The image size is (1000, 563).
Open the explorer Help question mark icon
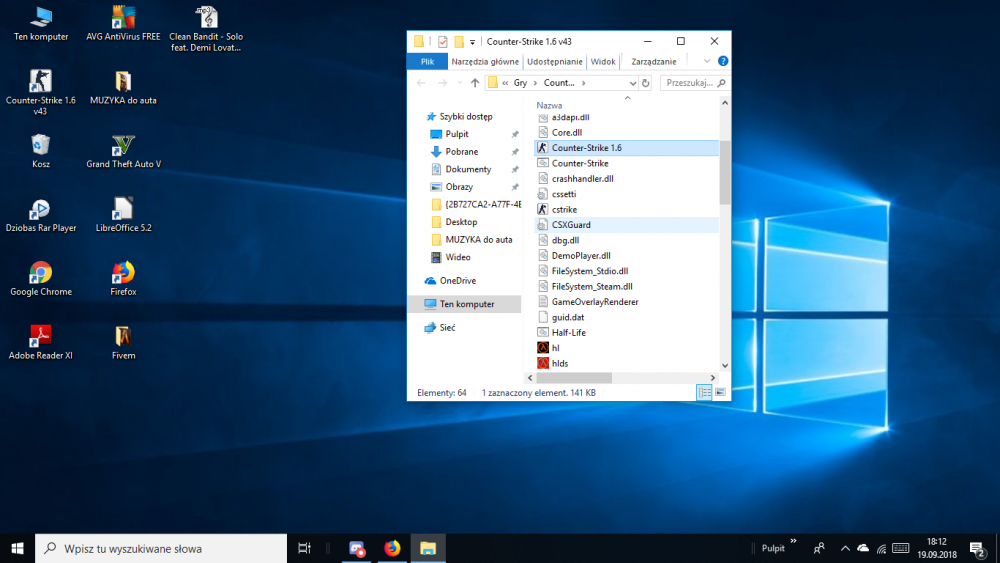point(722,61)
